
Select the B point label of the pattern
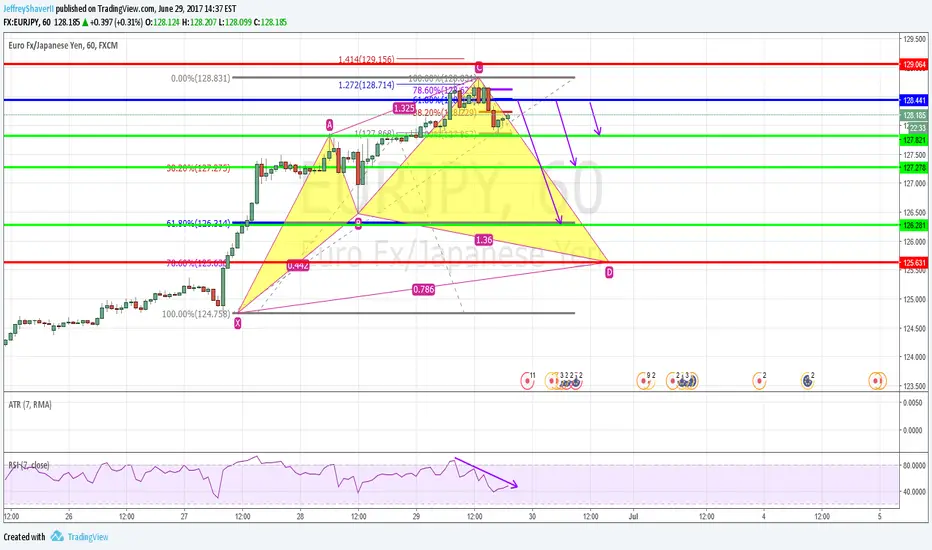click(x=358, y=224)
